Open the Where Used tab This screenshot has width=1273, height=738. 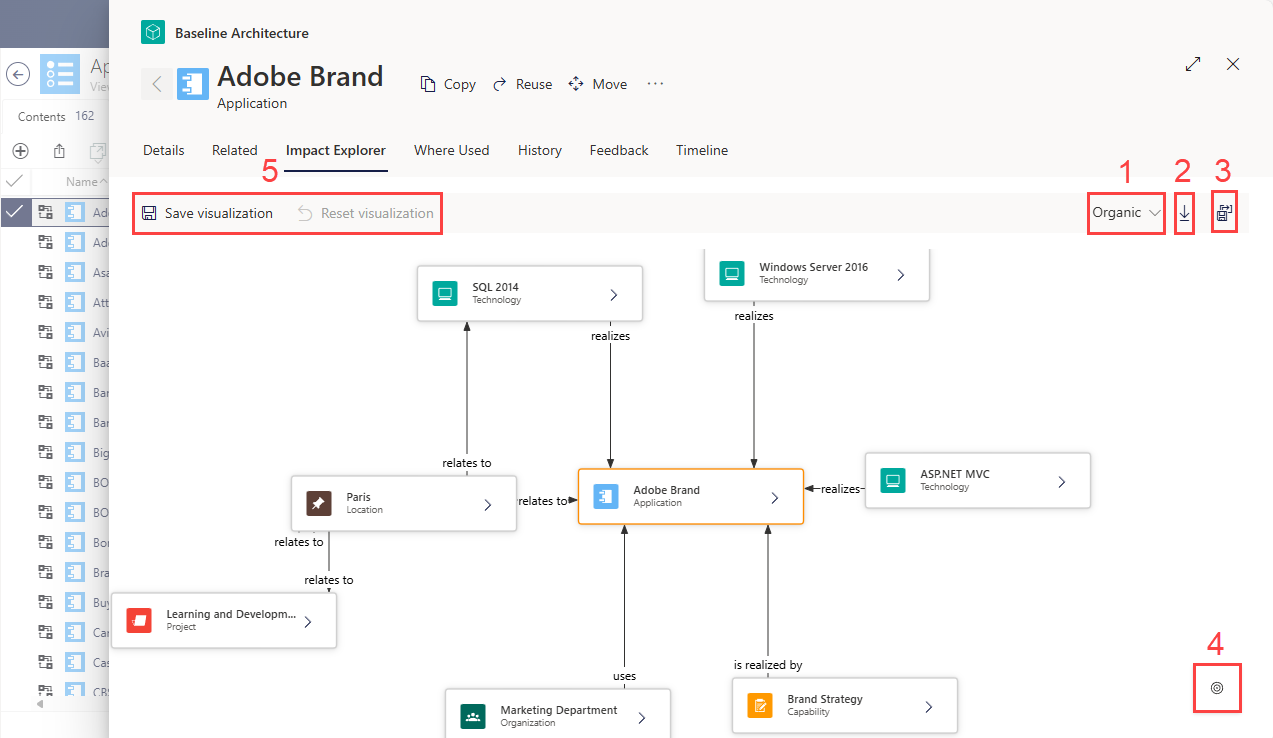(452, 150)
